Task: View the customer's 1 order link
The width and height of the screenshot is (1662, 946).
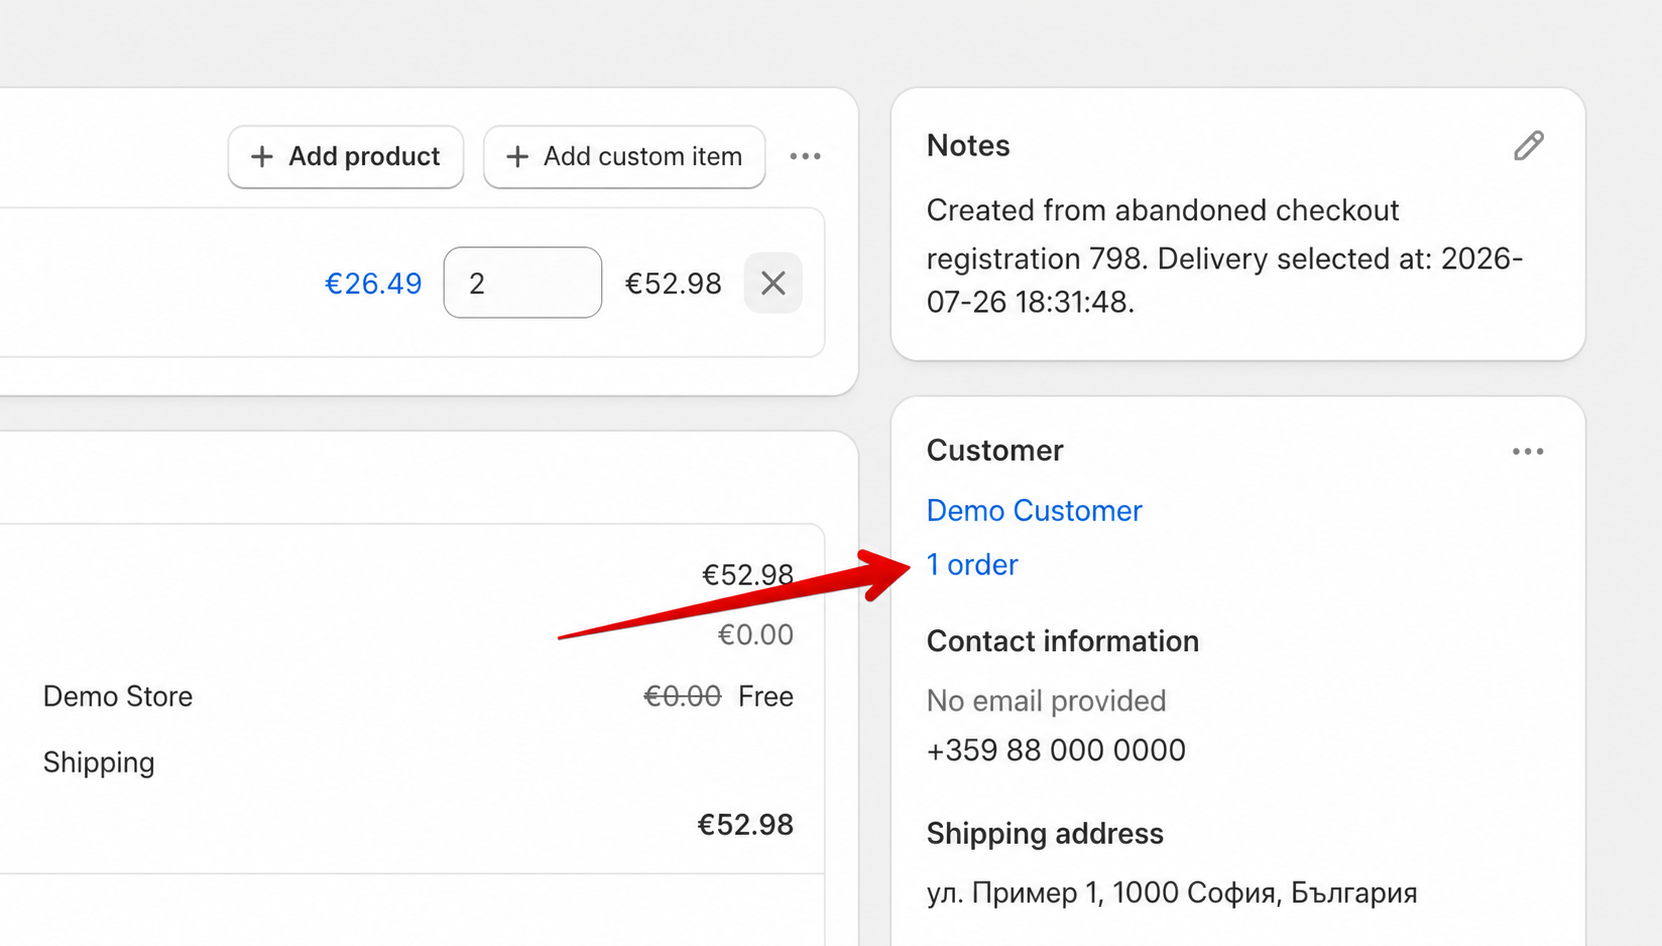Action: [972, 565]
